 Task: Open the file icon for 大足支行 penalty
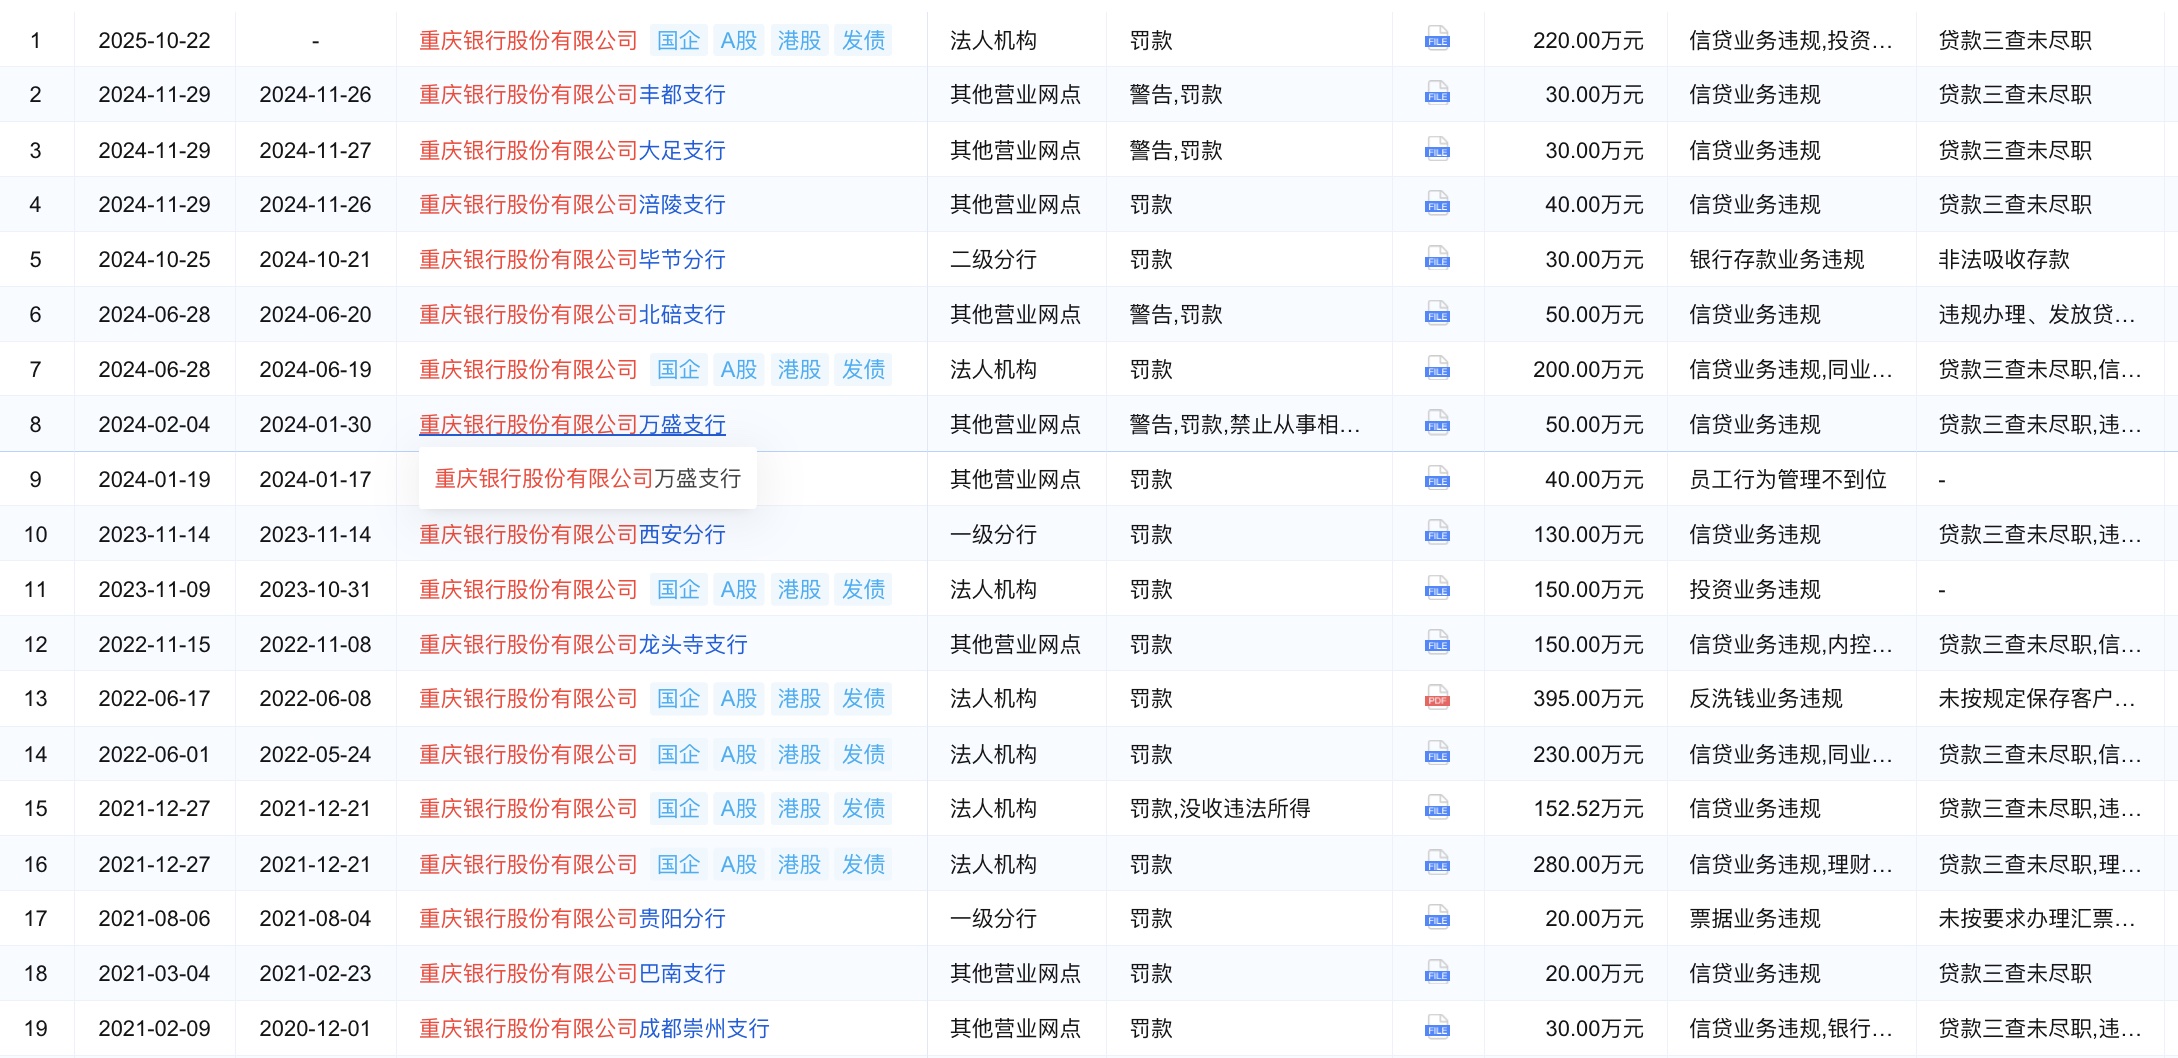point(1437,150)
